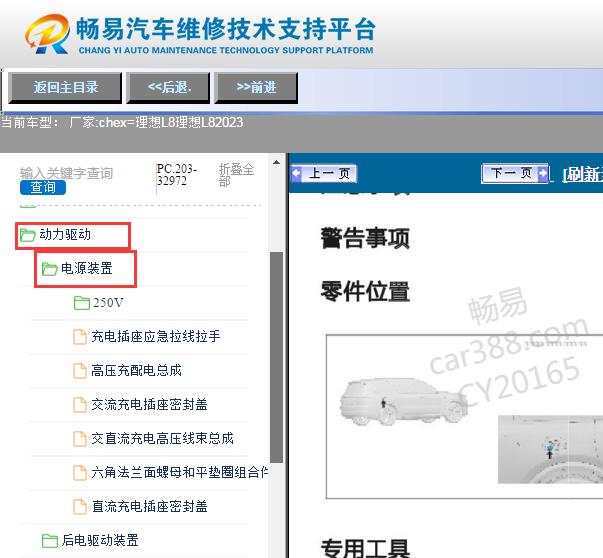Click the PC.203-32972 text

pyautogui.click(x=177, y=175)
